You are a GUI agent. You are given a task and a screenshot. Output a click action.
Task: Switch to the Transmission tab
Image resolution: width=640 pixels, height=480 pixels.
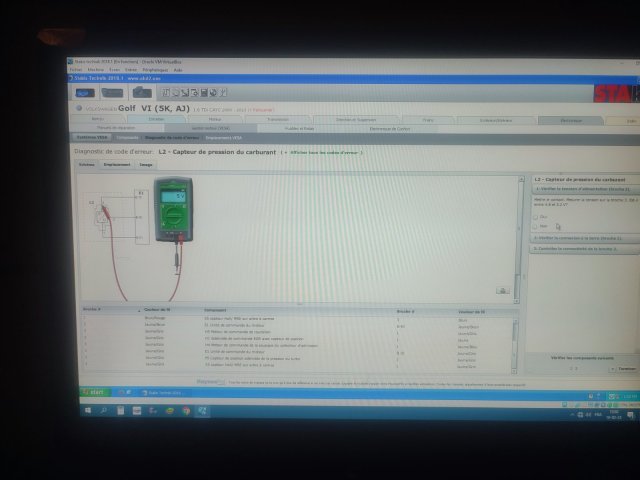tap(278, 120)
